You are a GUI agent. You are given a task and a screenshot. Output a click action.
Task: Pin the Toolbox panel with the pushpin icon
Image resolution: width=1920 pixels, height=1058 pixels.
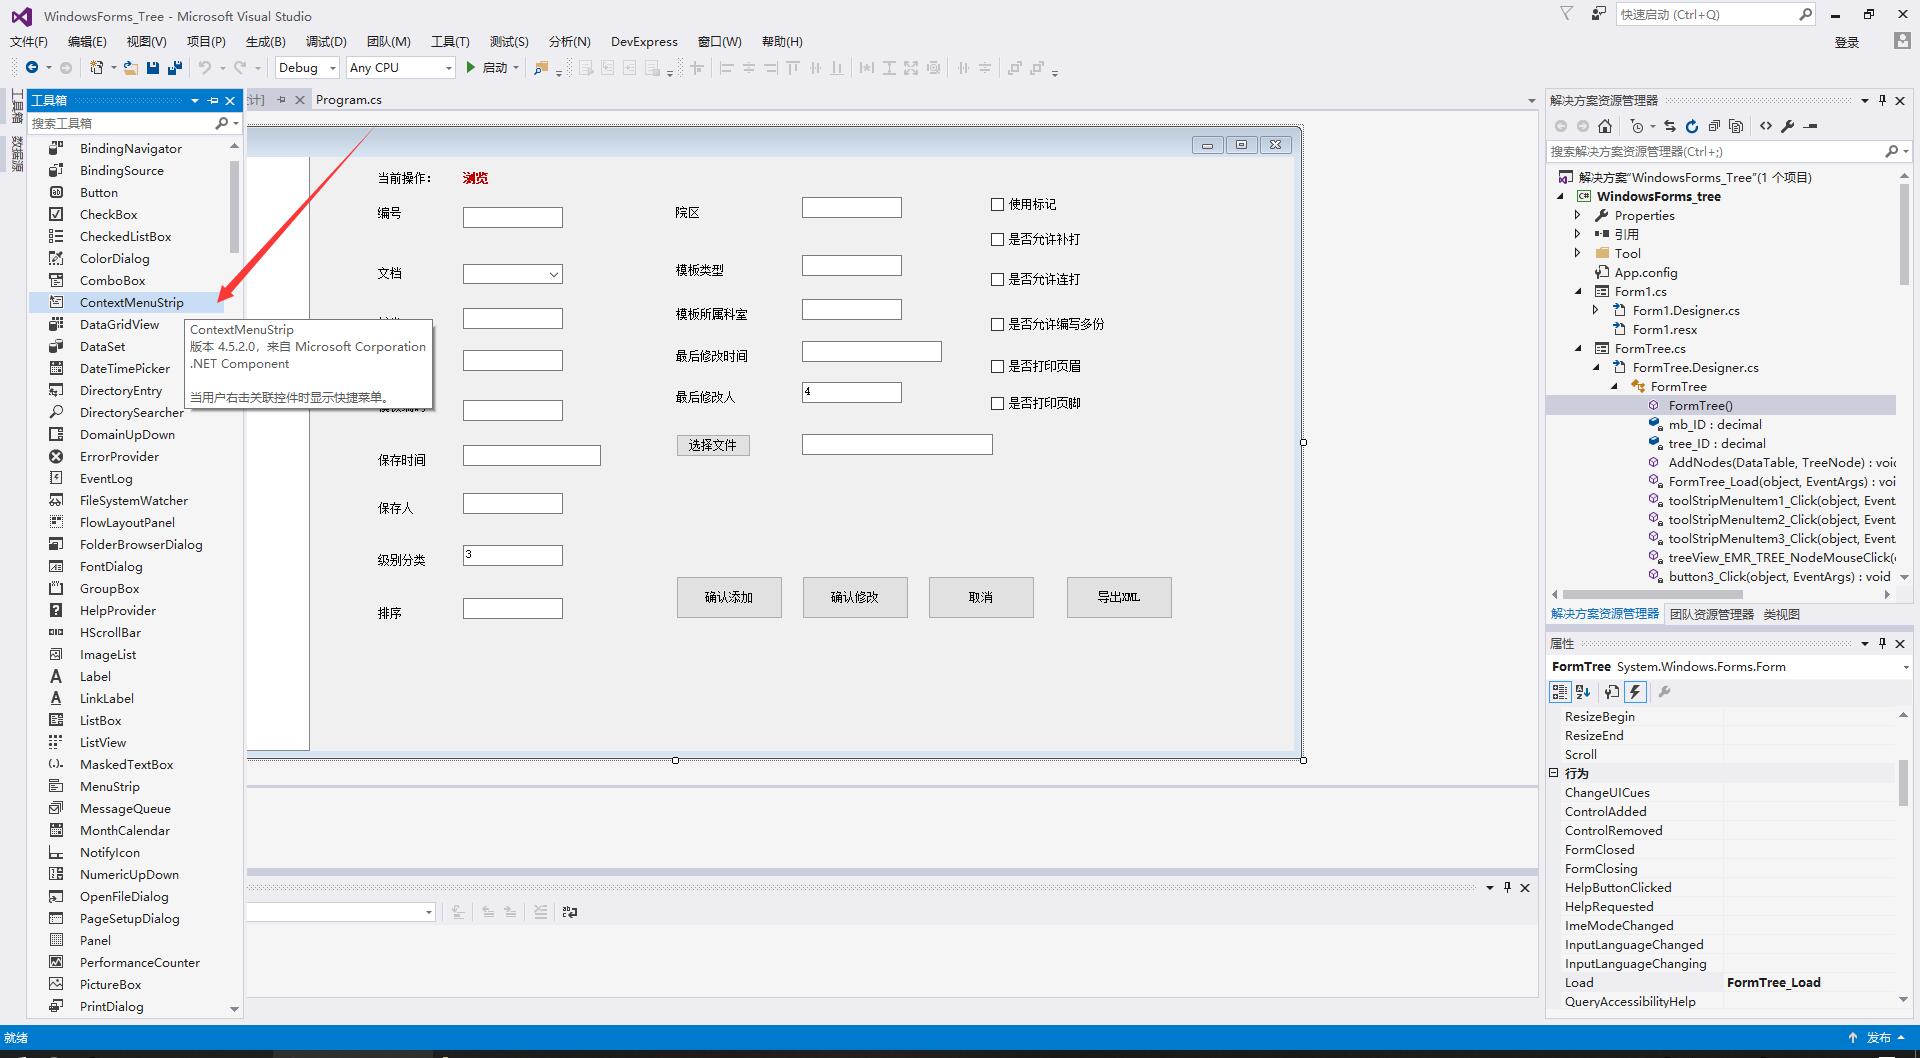(x=213, y=101)
